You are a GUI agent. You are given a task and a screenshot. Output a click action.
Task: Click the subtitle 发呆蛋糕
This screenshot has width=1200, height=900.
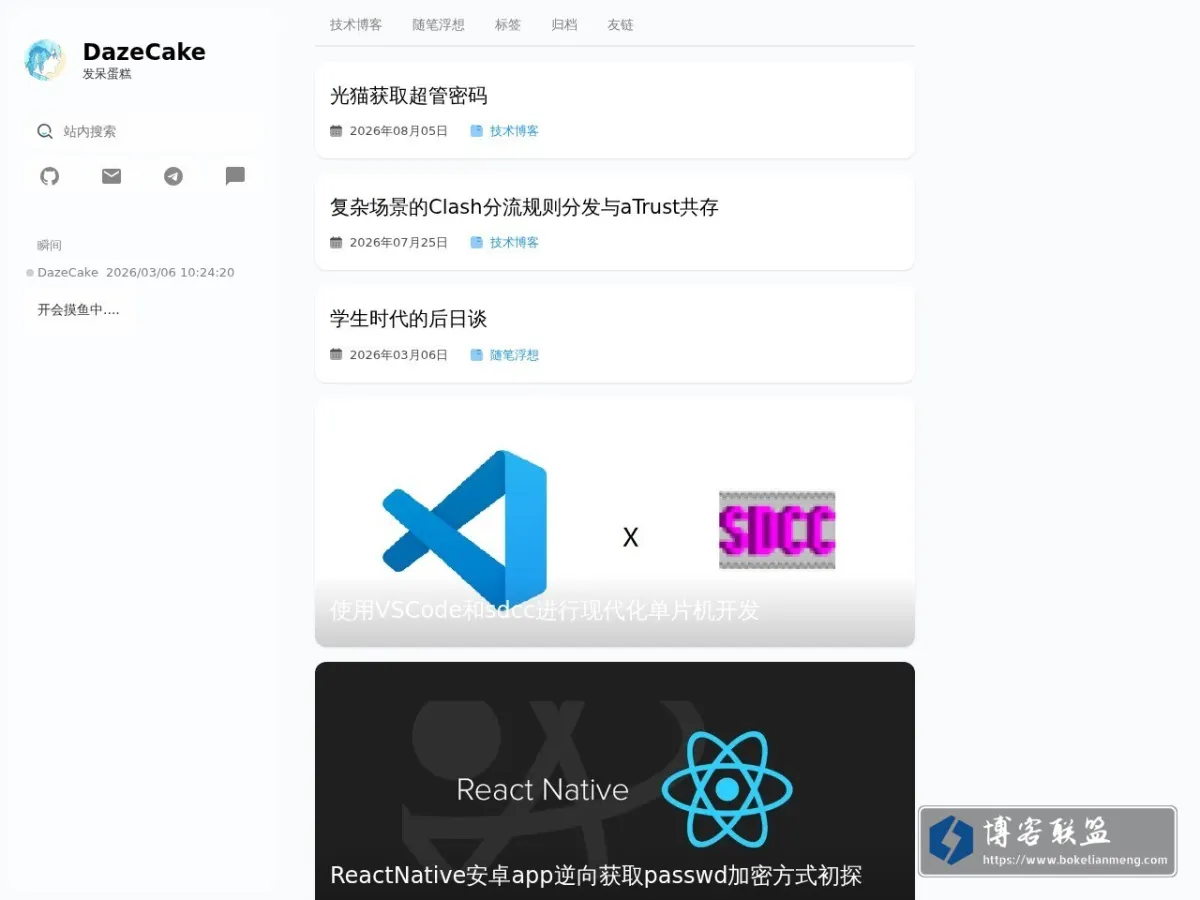[x=107, y=74]
